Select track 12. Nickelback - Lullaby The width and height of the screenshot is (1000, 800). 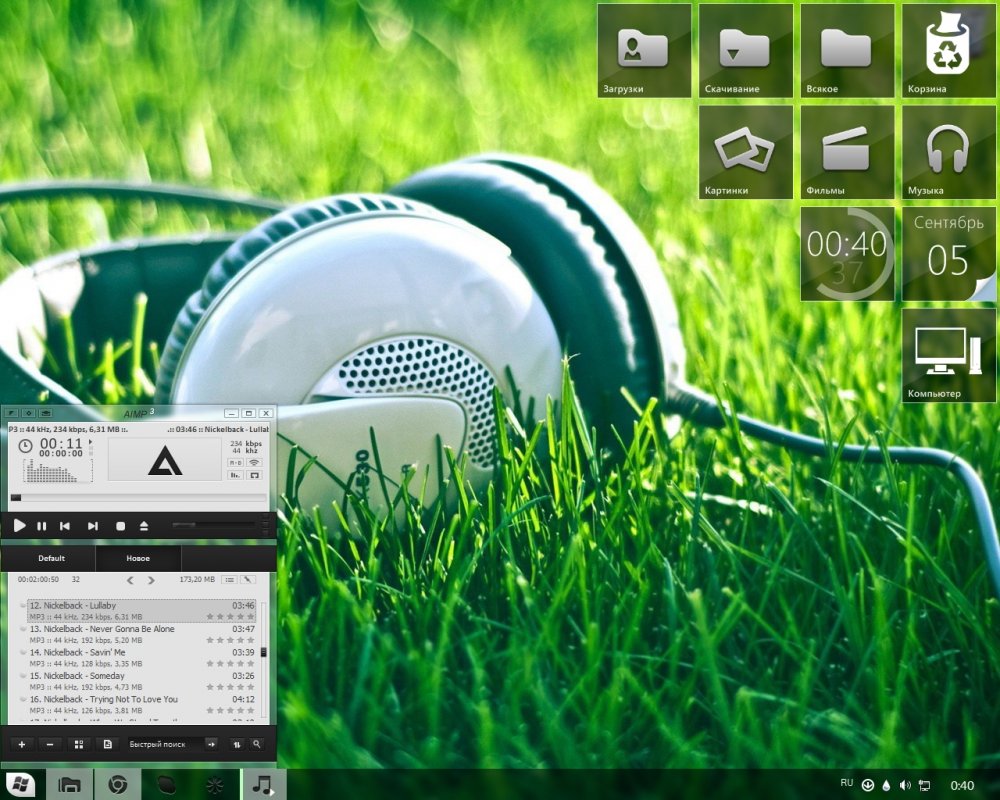tap(142, 611)
